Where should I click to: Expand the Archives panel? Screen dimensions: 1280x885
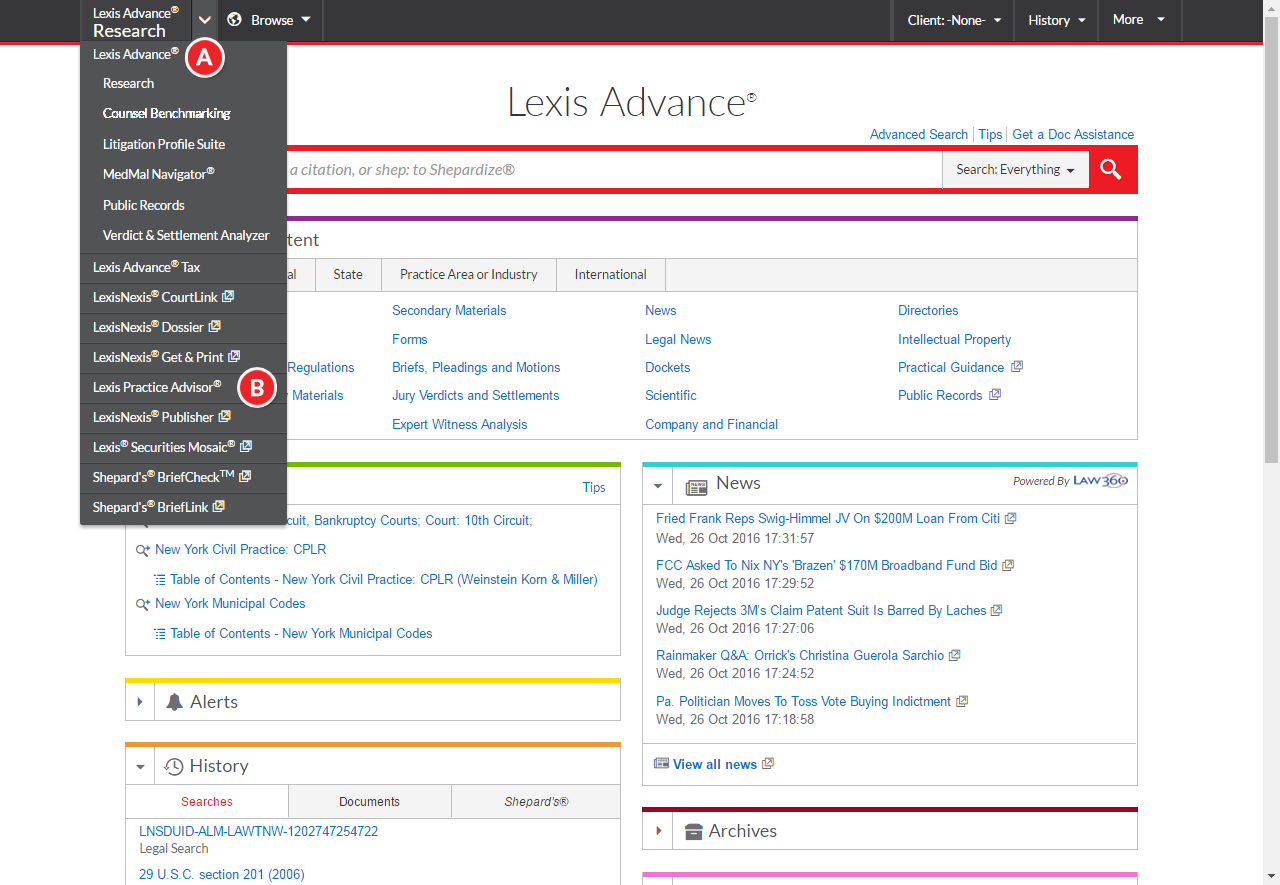(x=658, y=831)
